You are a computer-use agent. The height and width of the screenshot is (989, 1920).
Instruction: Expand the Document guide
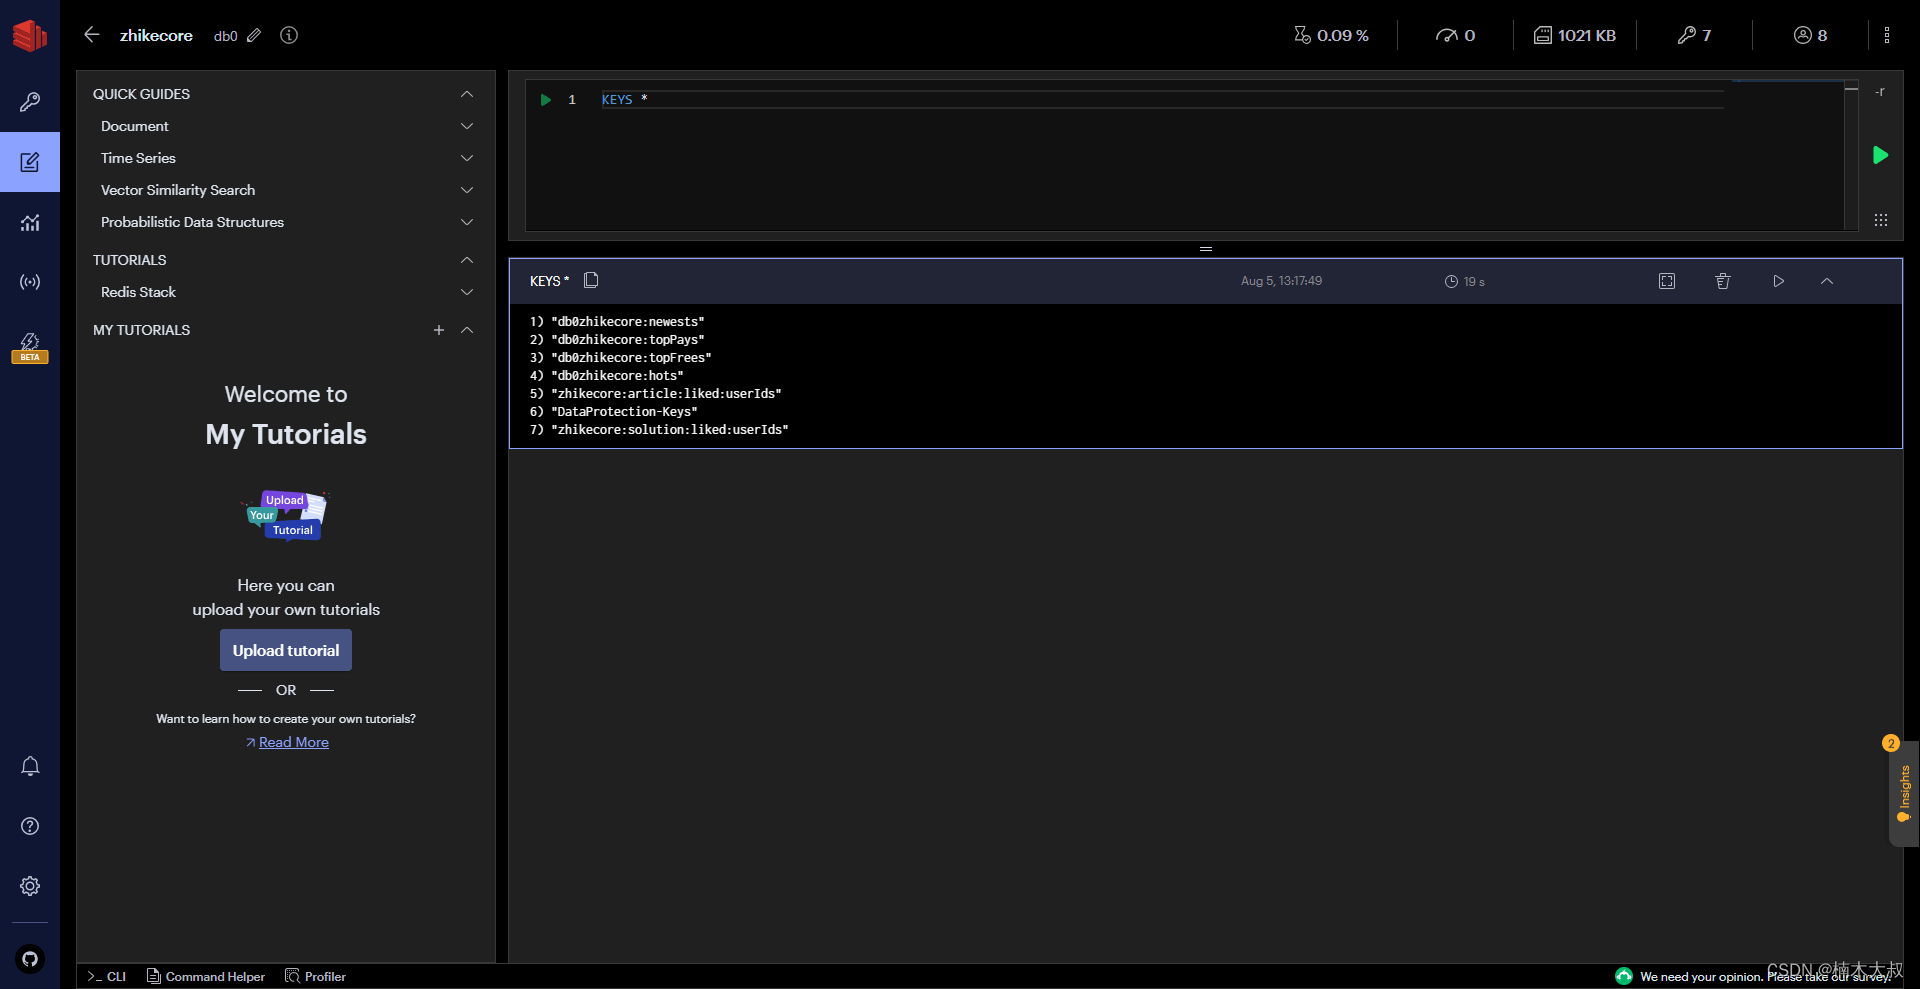pos(467,126)
